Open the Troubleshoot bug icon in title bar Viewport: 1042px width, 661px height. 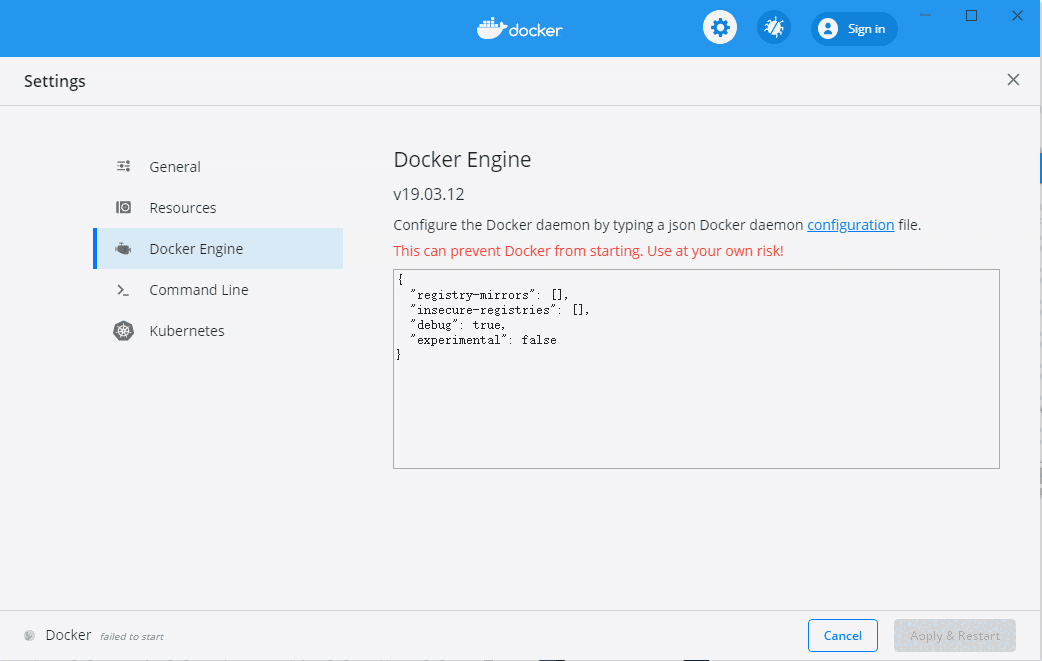coord(773,27)
